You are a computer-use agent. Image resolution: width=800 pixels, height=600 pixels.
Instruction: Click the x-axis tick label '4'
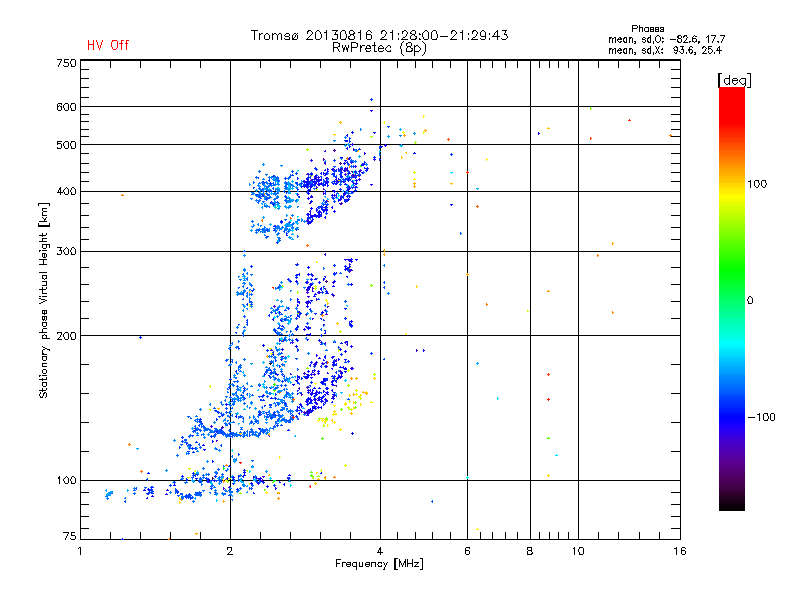(x=380, y=551)
